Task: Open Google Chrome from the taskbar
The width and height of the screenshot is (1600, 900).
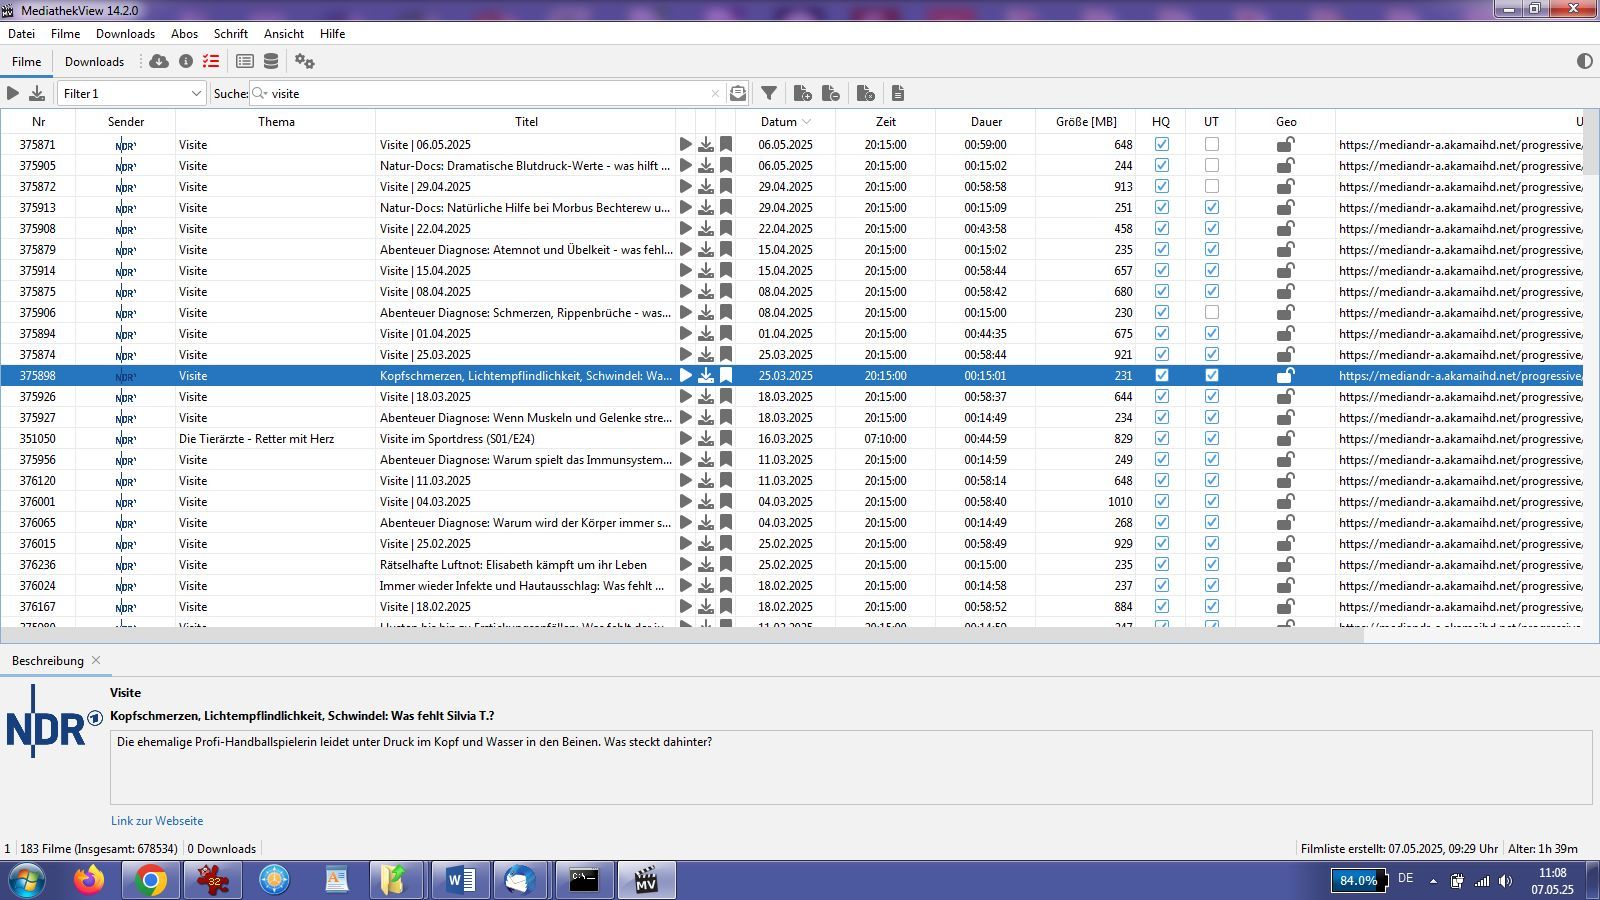Action: pyautogui.click(x=151, y=880)
